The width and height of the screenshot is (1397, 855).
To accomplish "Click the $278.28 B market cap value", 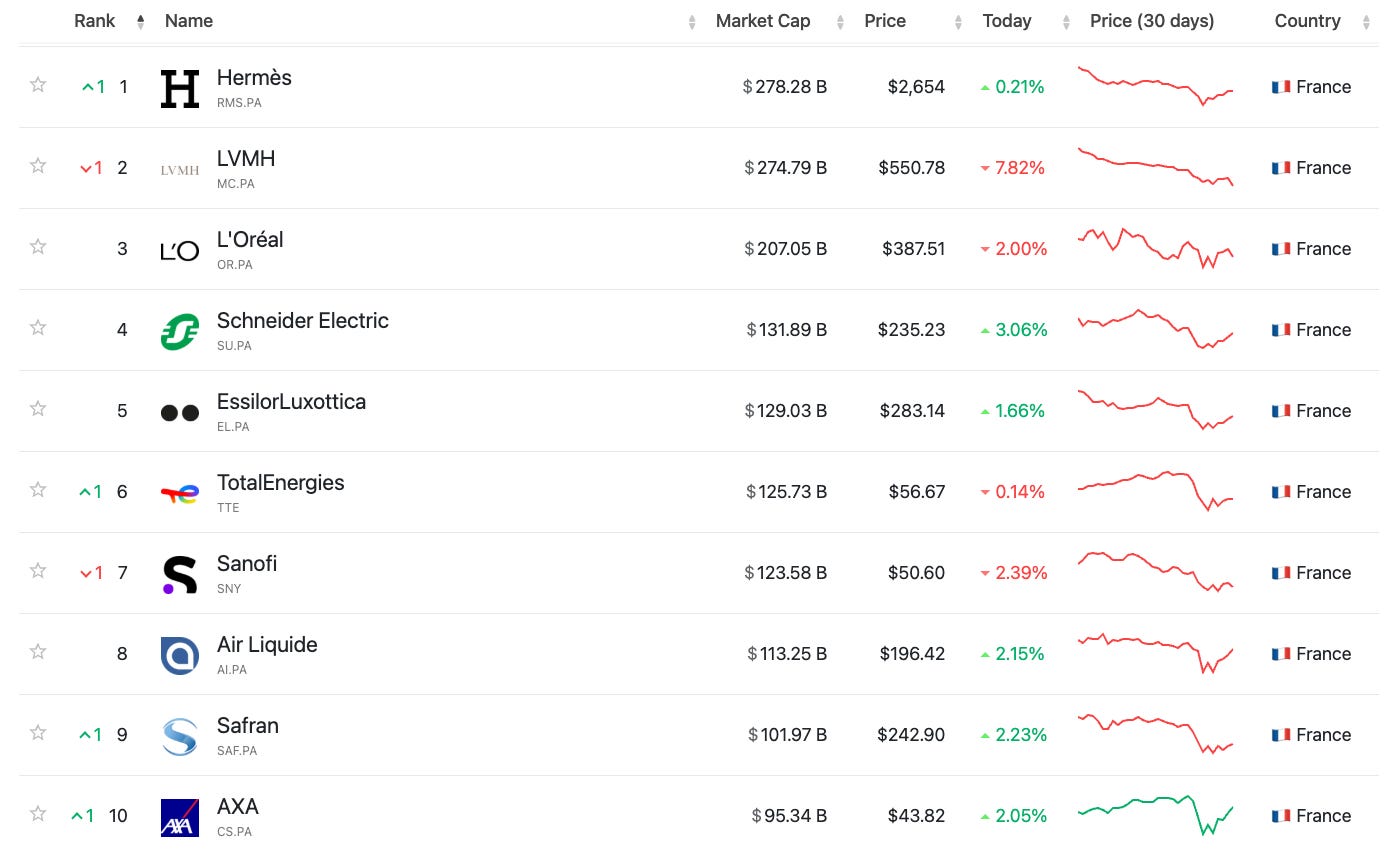I will coord(785,87).
